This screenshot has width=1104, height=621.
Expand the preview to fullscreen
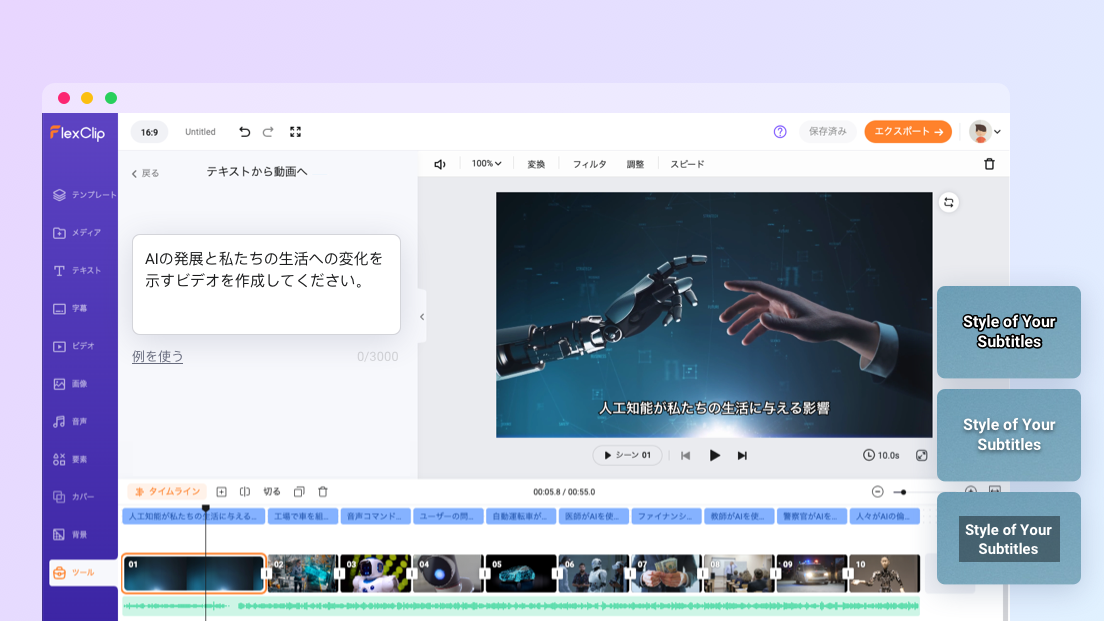[922, 456]
